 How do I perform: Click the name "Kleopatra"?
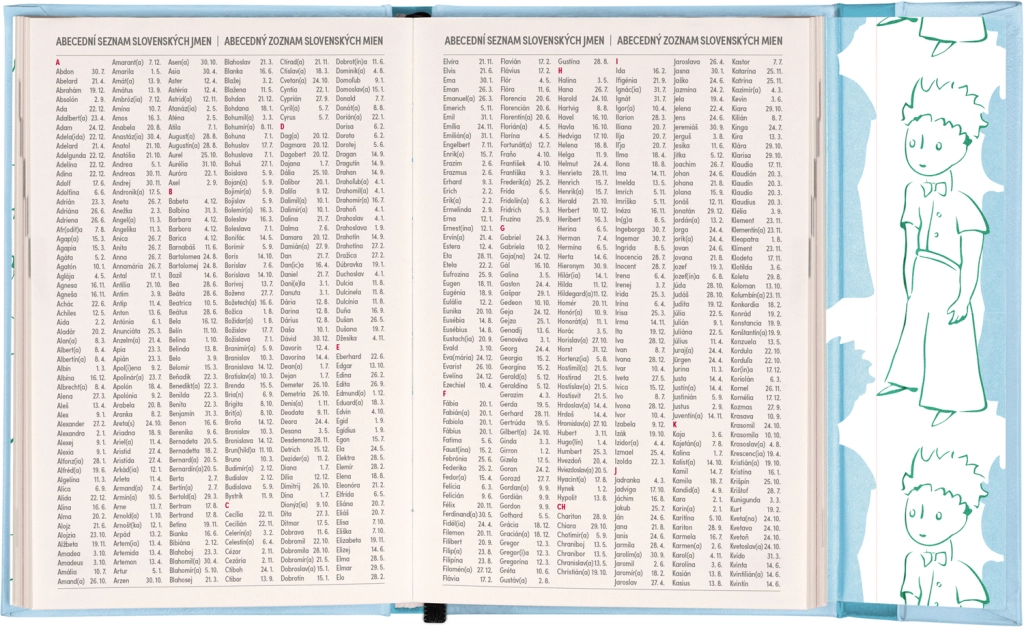(x=745, y=239)
